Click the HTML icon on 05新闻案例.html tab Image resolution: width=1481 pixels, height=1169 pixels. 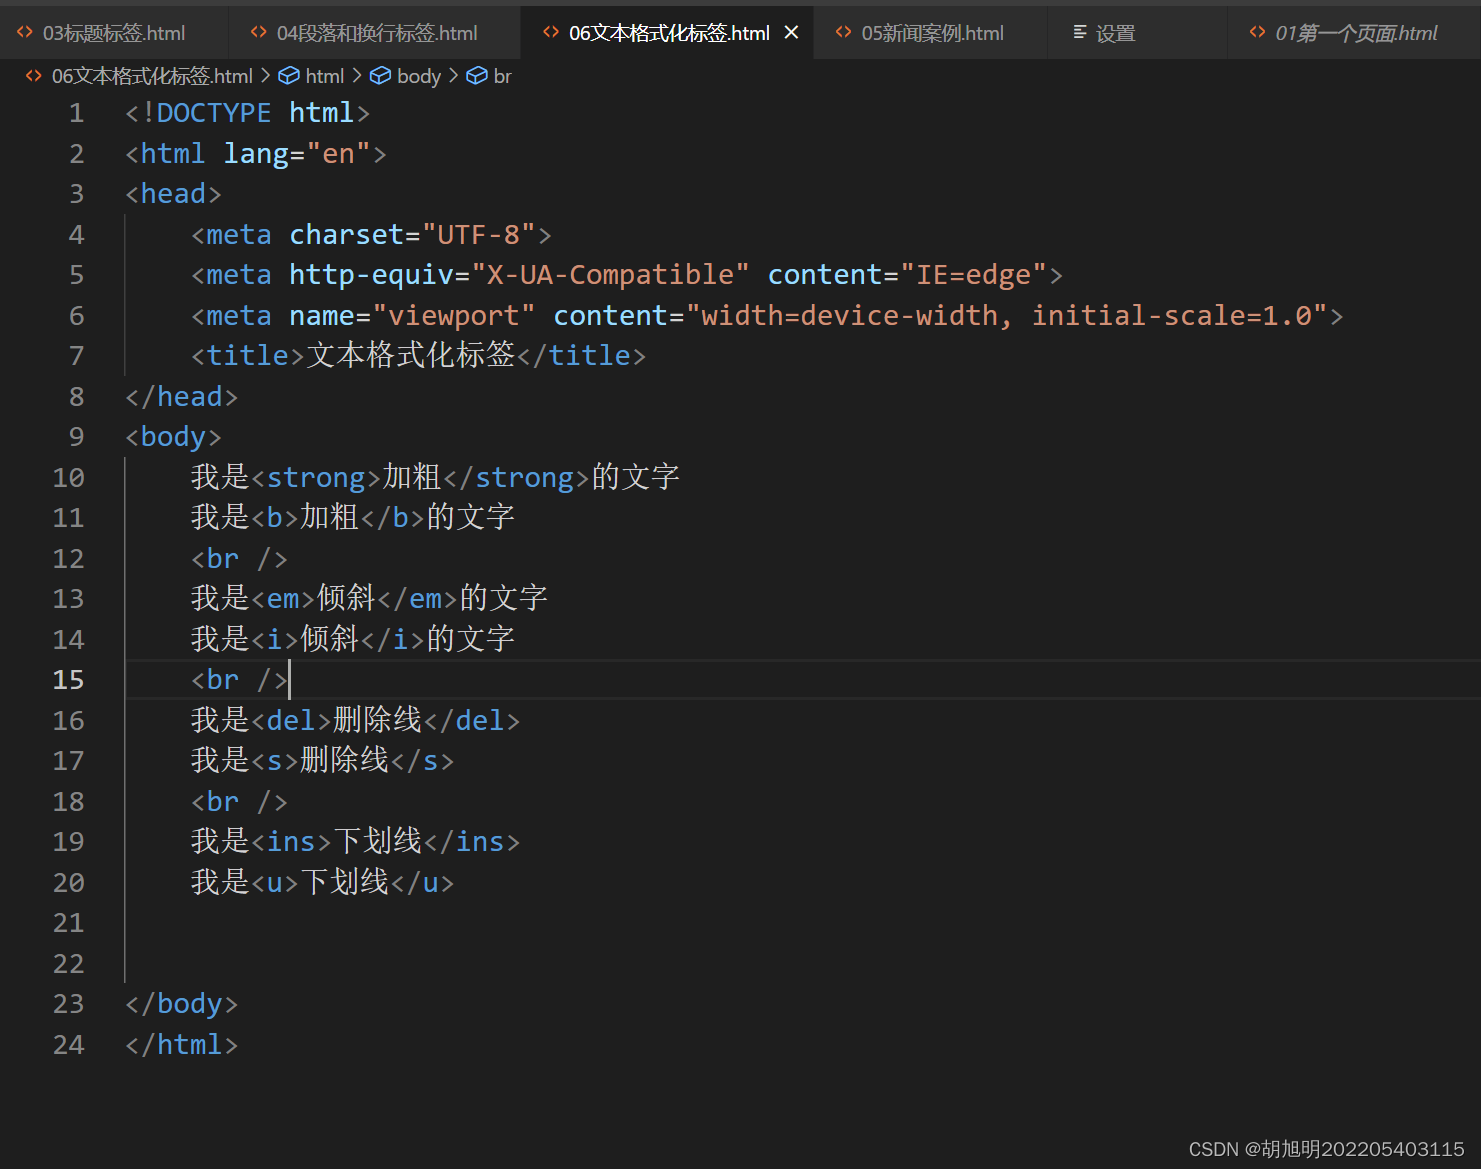[844, 32]
